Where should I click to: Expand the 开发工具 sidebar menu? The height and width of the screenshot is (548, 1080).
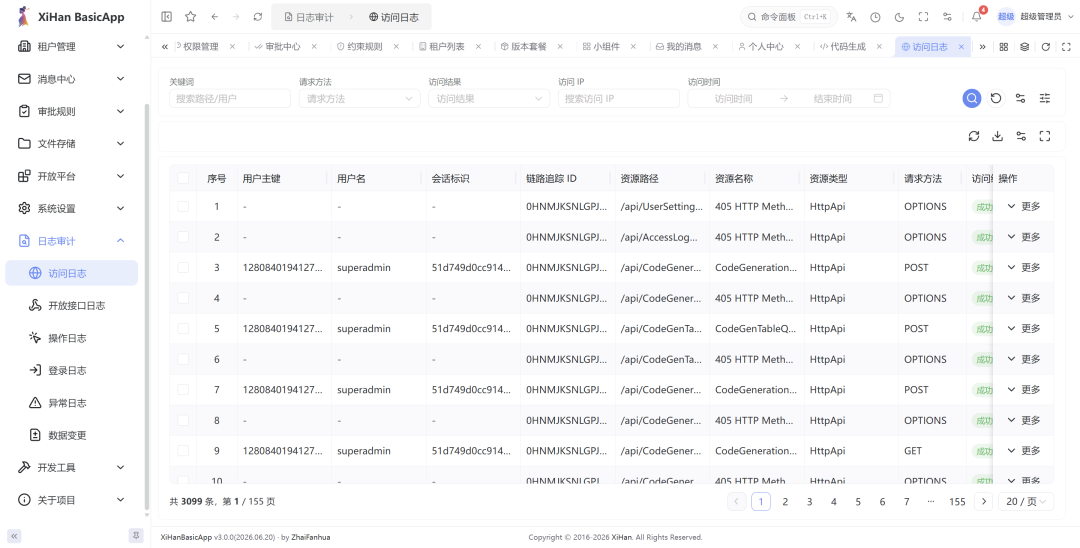pyautogui.click(x=72, y=467)
